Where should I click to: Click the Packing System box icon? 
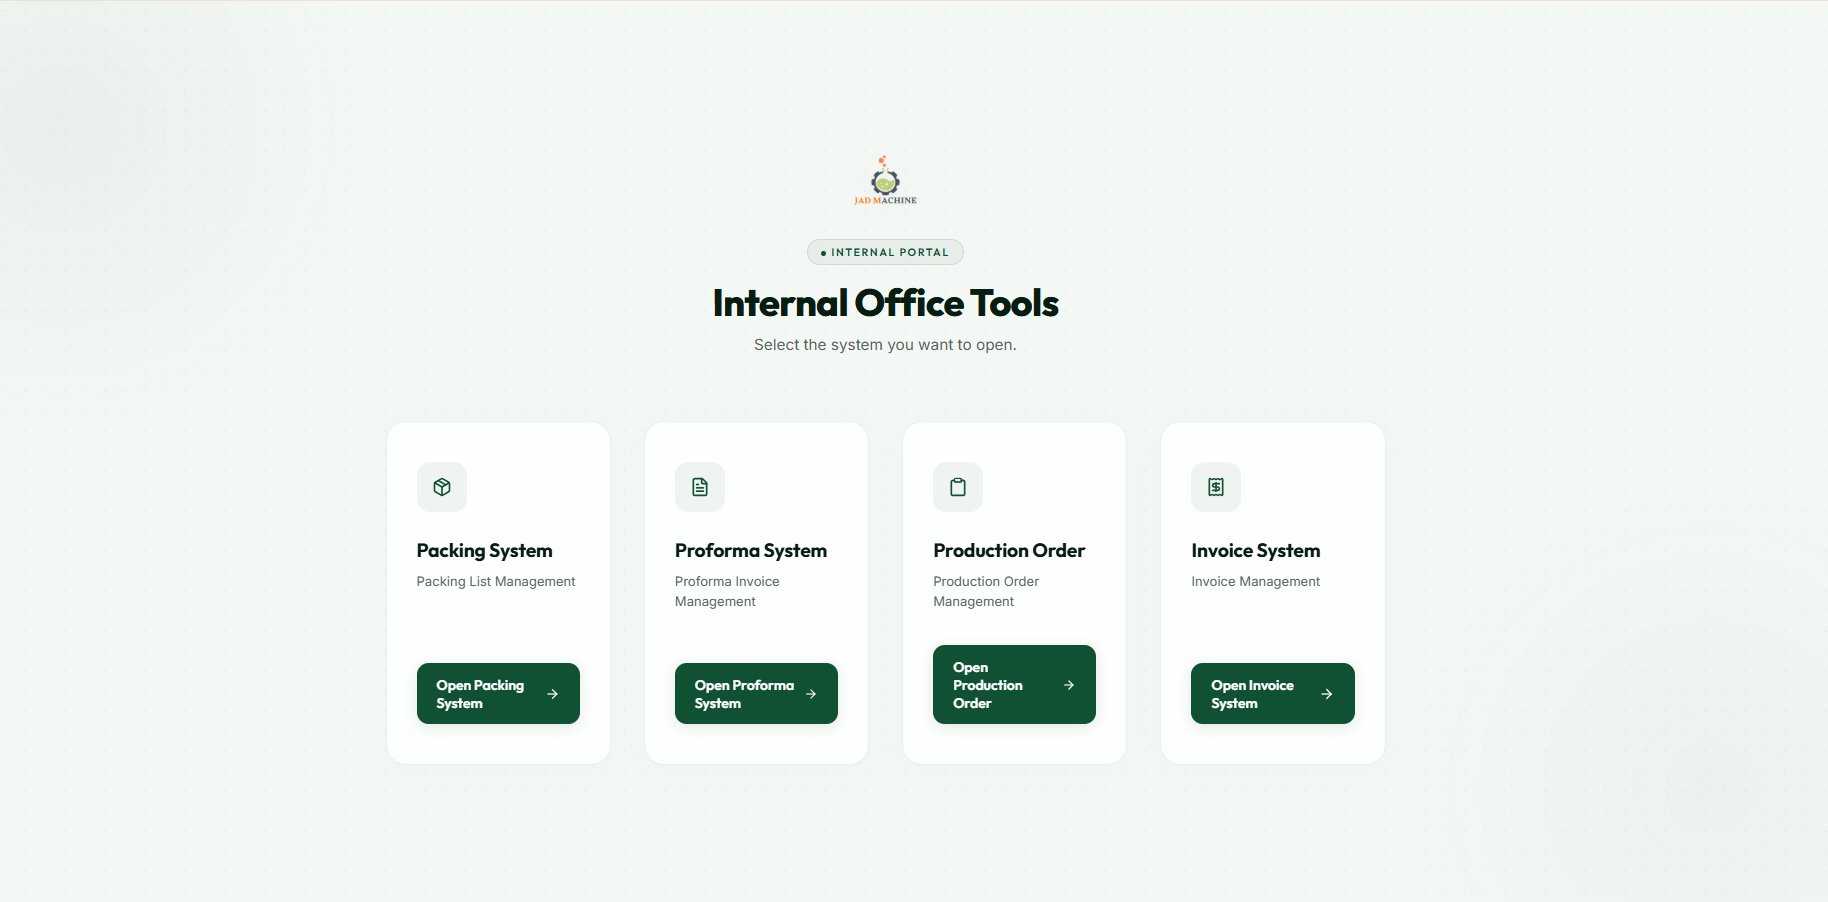tap(442, 487)
